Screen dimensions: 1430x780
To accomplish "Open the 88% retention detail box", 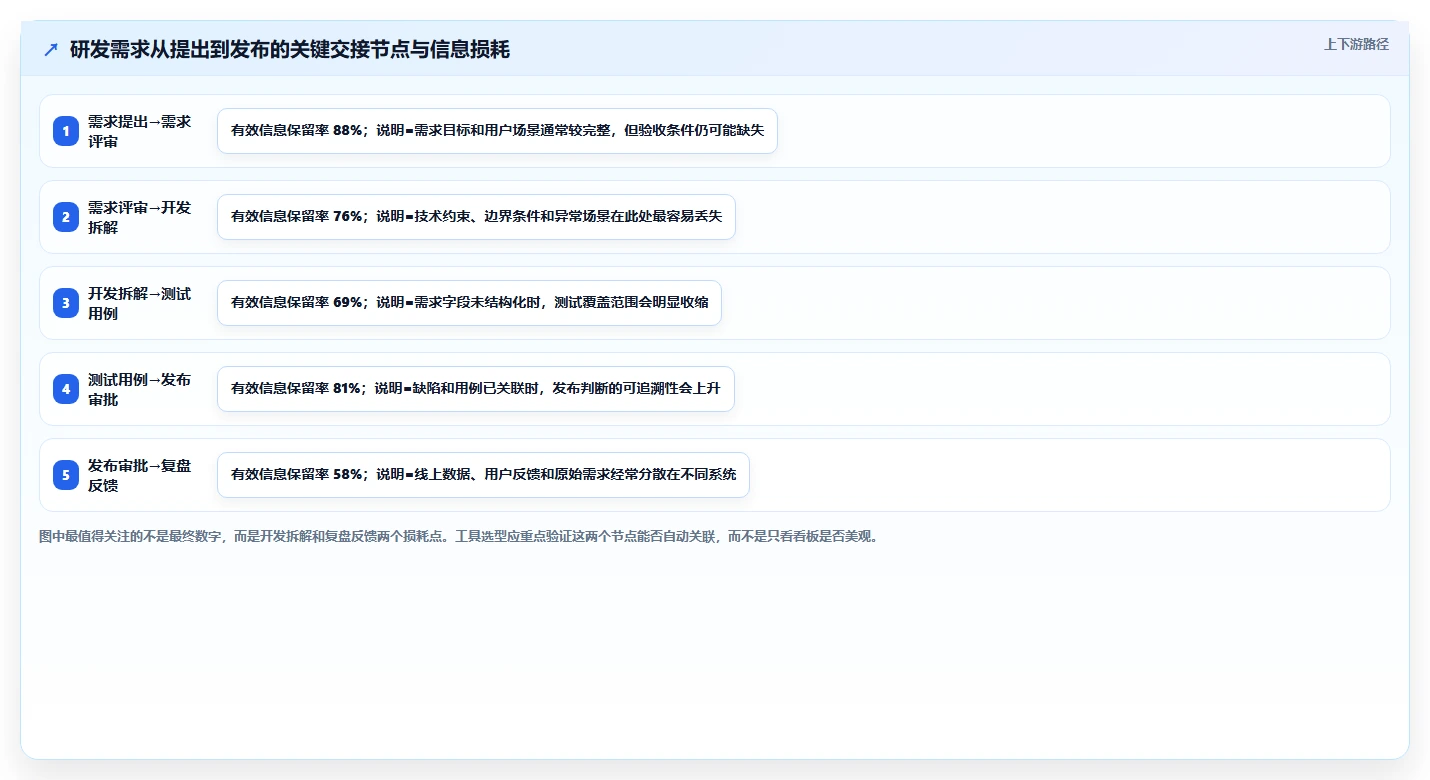I will tap(497, 131).
